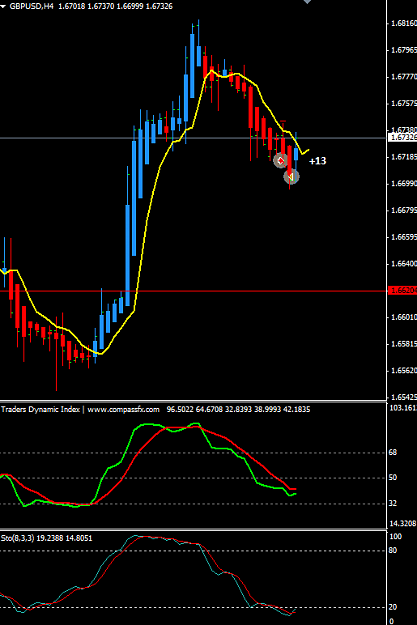Click the Traders Dynamic Index indicator label

40,409
